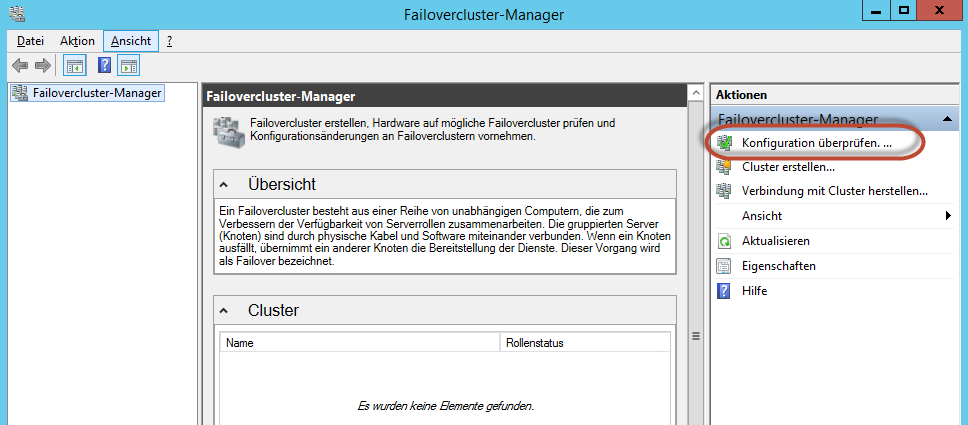The width and height of the screenshot is (968, 425).
Task: Sort by the Rollenstatus column header
Action: click(x=584, y=343)
